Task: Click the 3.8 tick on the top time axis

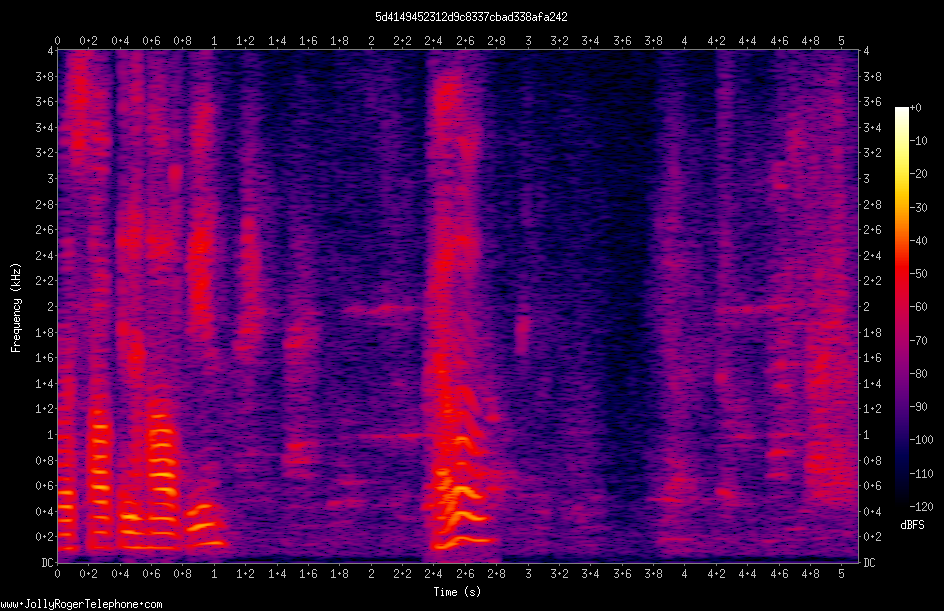Action: (x=653, y=41)
